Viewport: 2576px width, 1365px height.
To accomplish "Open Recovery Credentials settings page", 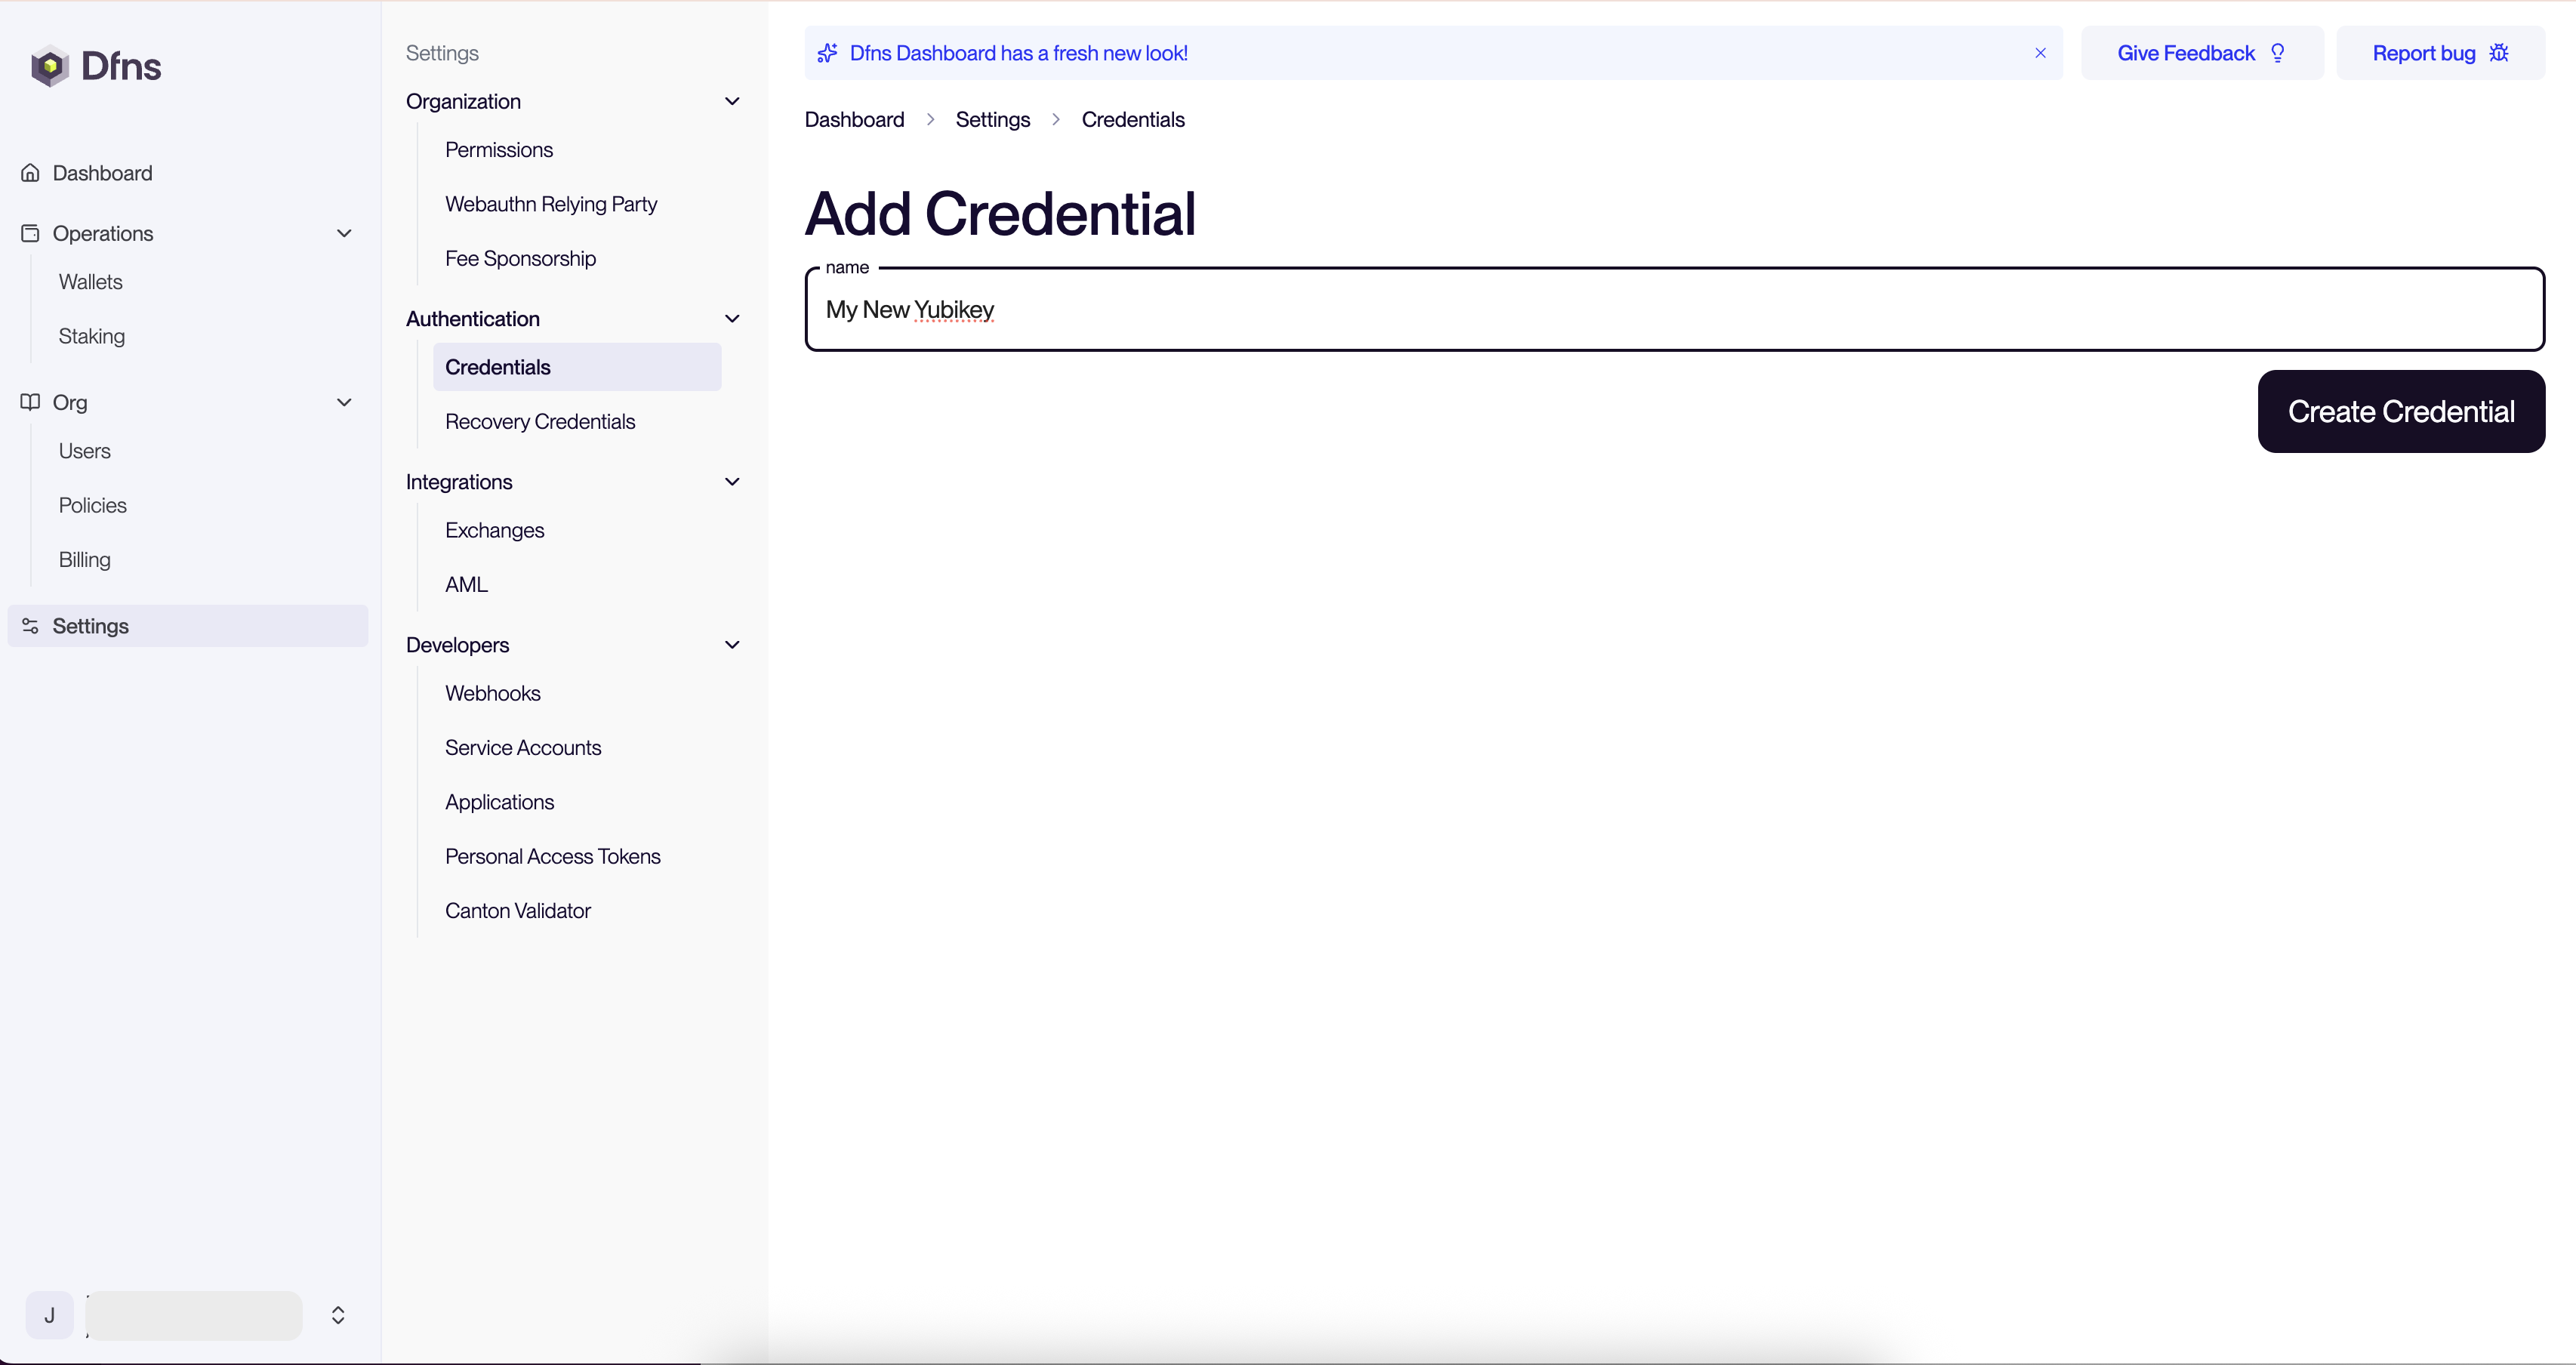I will pyautogui.click(x=540, y=422).
